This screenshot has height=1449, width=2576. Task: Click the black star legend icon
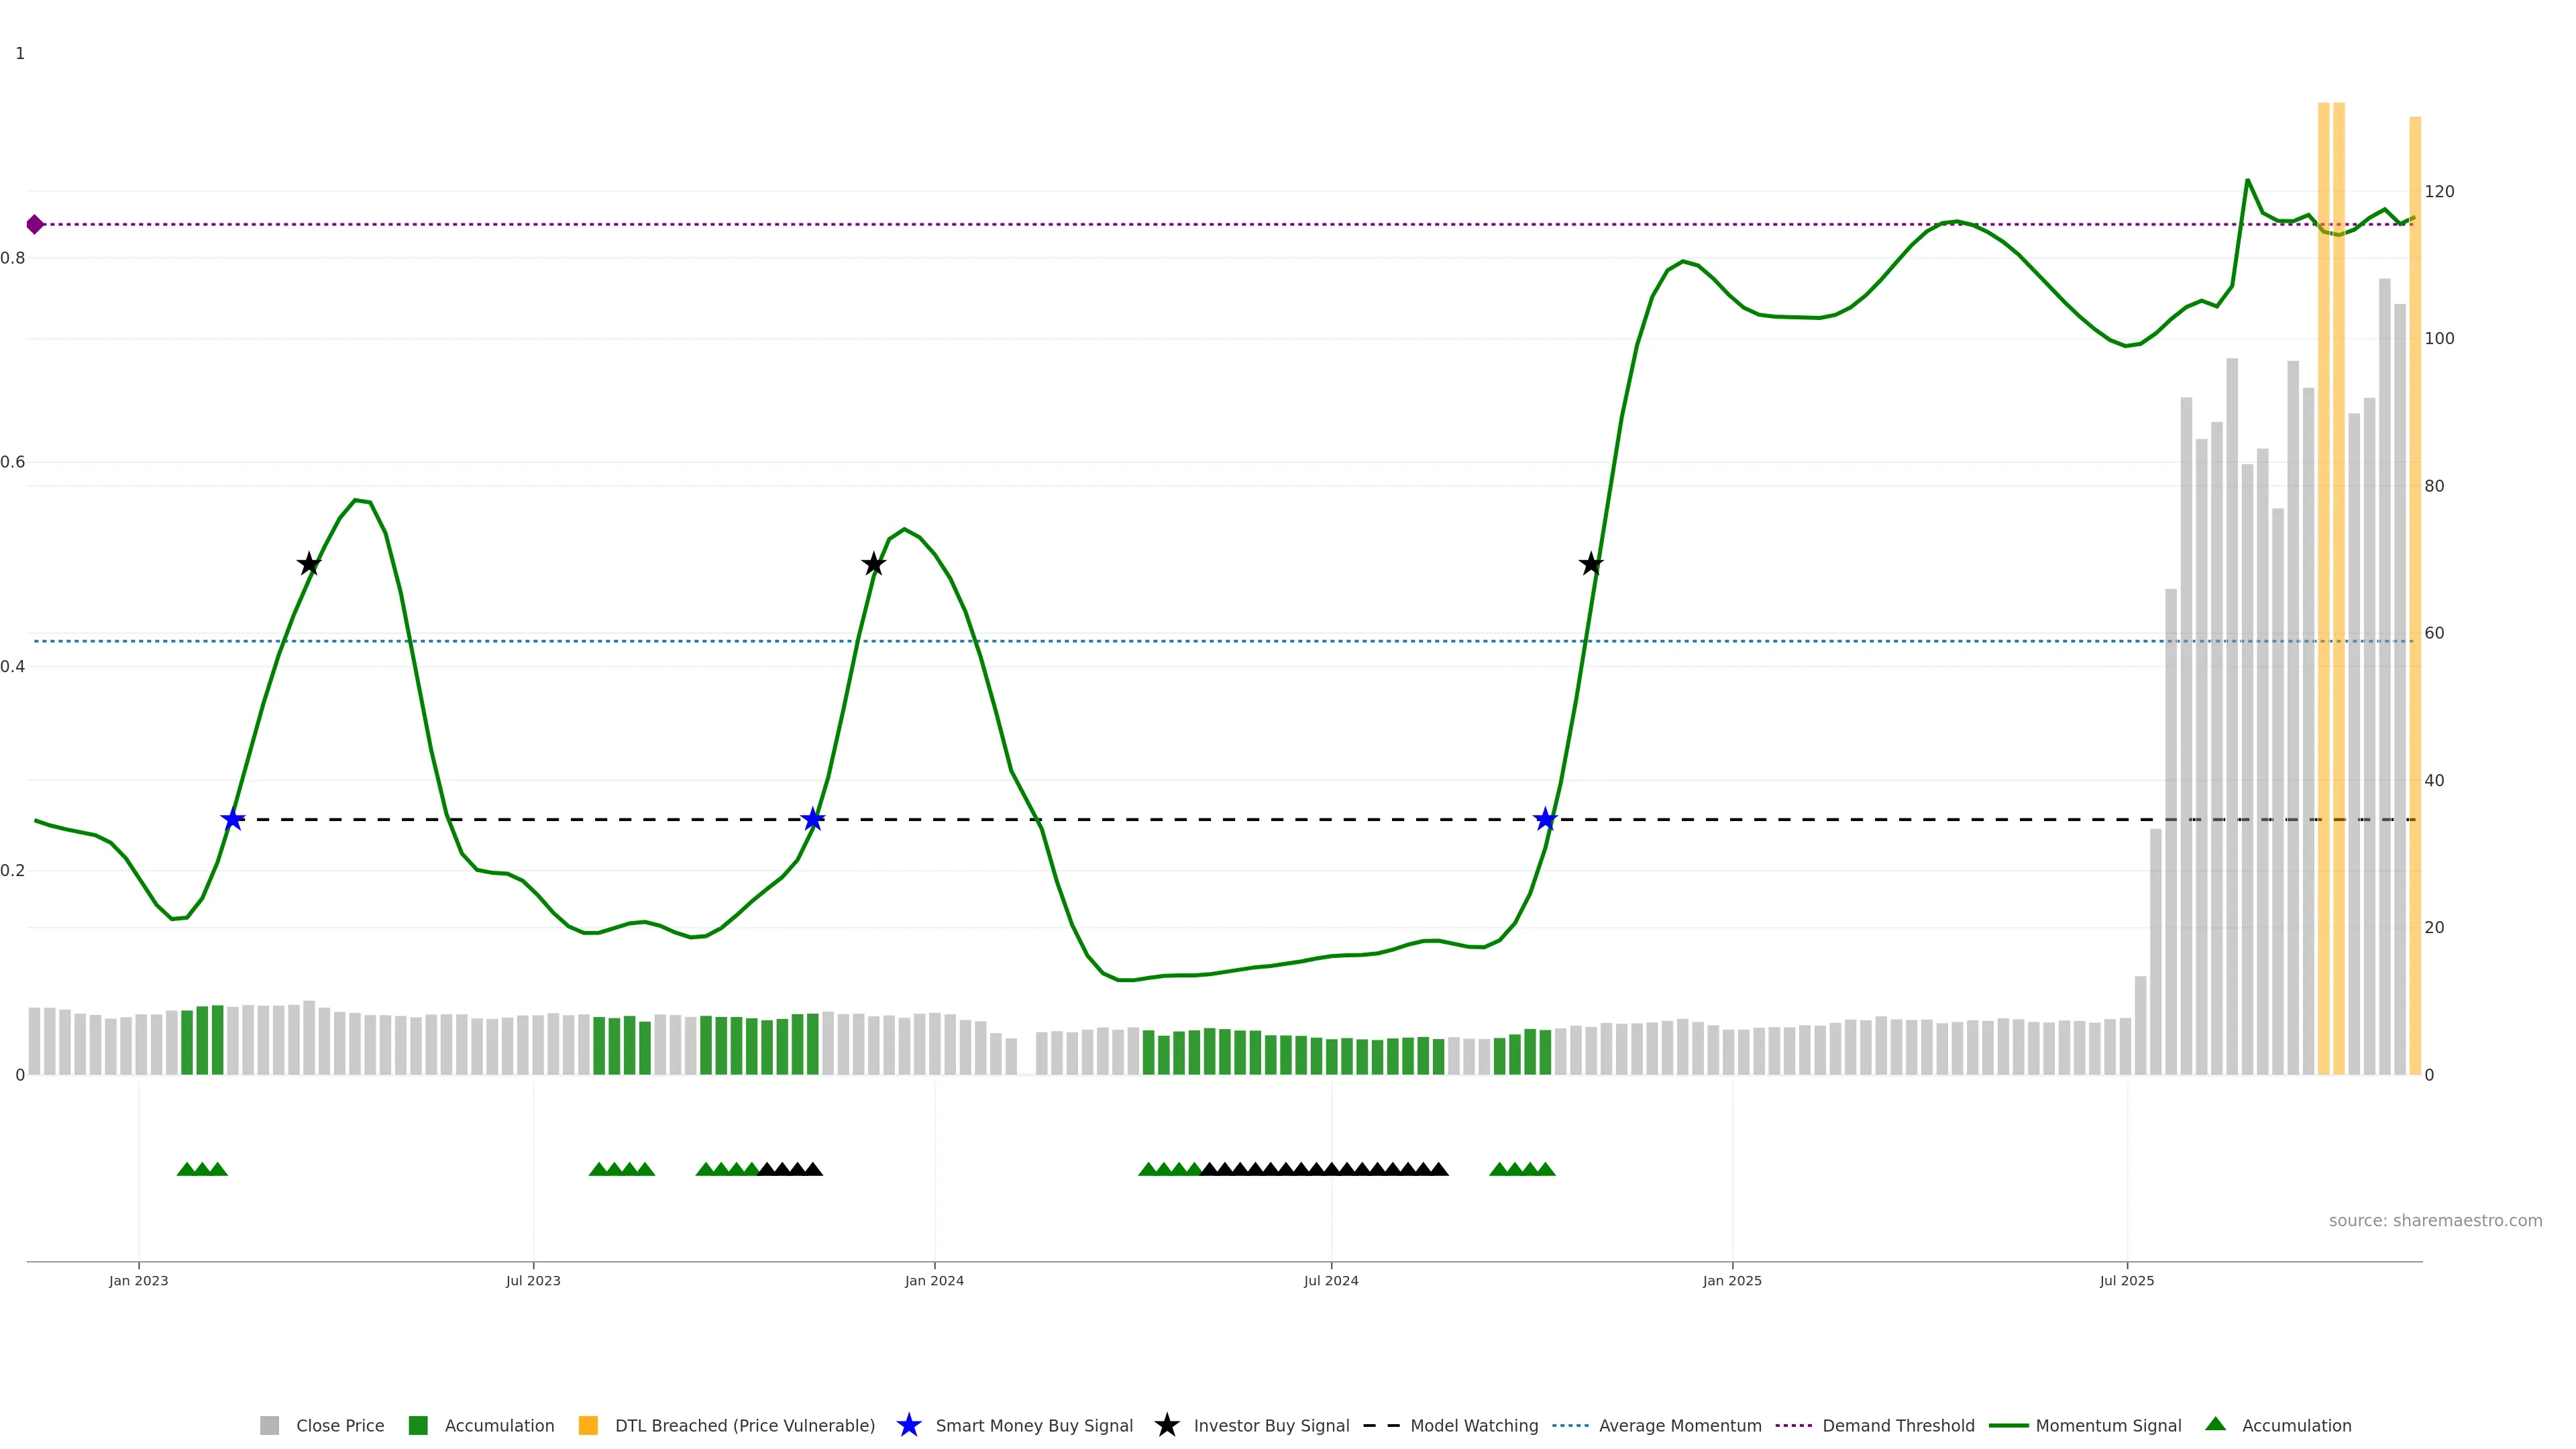click(x=1166, y=1425)
